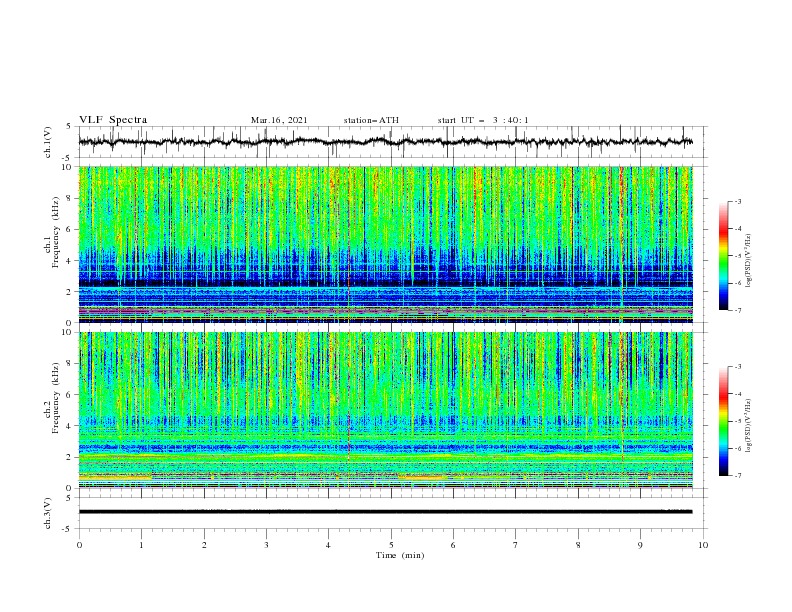Click the ch.2 spectrogram panel

pyautogui.click(x=385, y=410)
